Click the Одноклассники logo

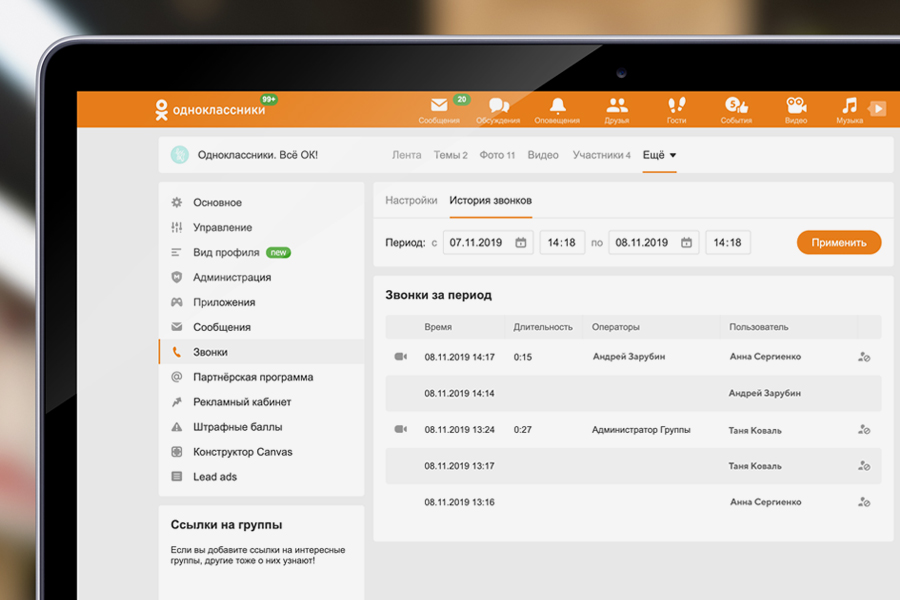click(210, 110)
